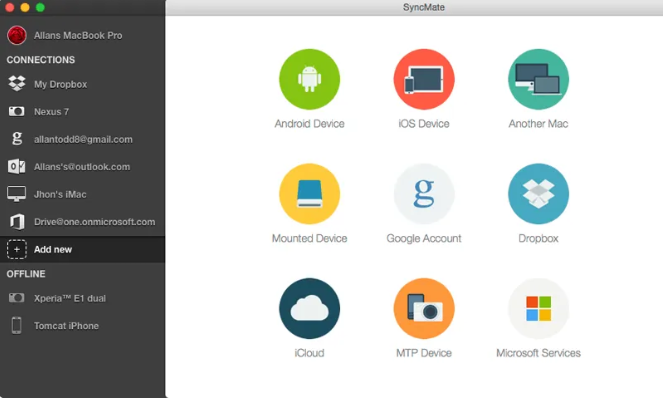Select the Allans's@outlook.com account entry
The image size is (666, 418).
pyautogui.click(x=82, y=167)
